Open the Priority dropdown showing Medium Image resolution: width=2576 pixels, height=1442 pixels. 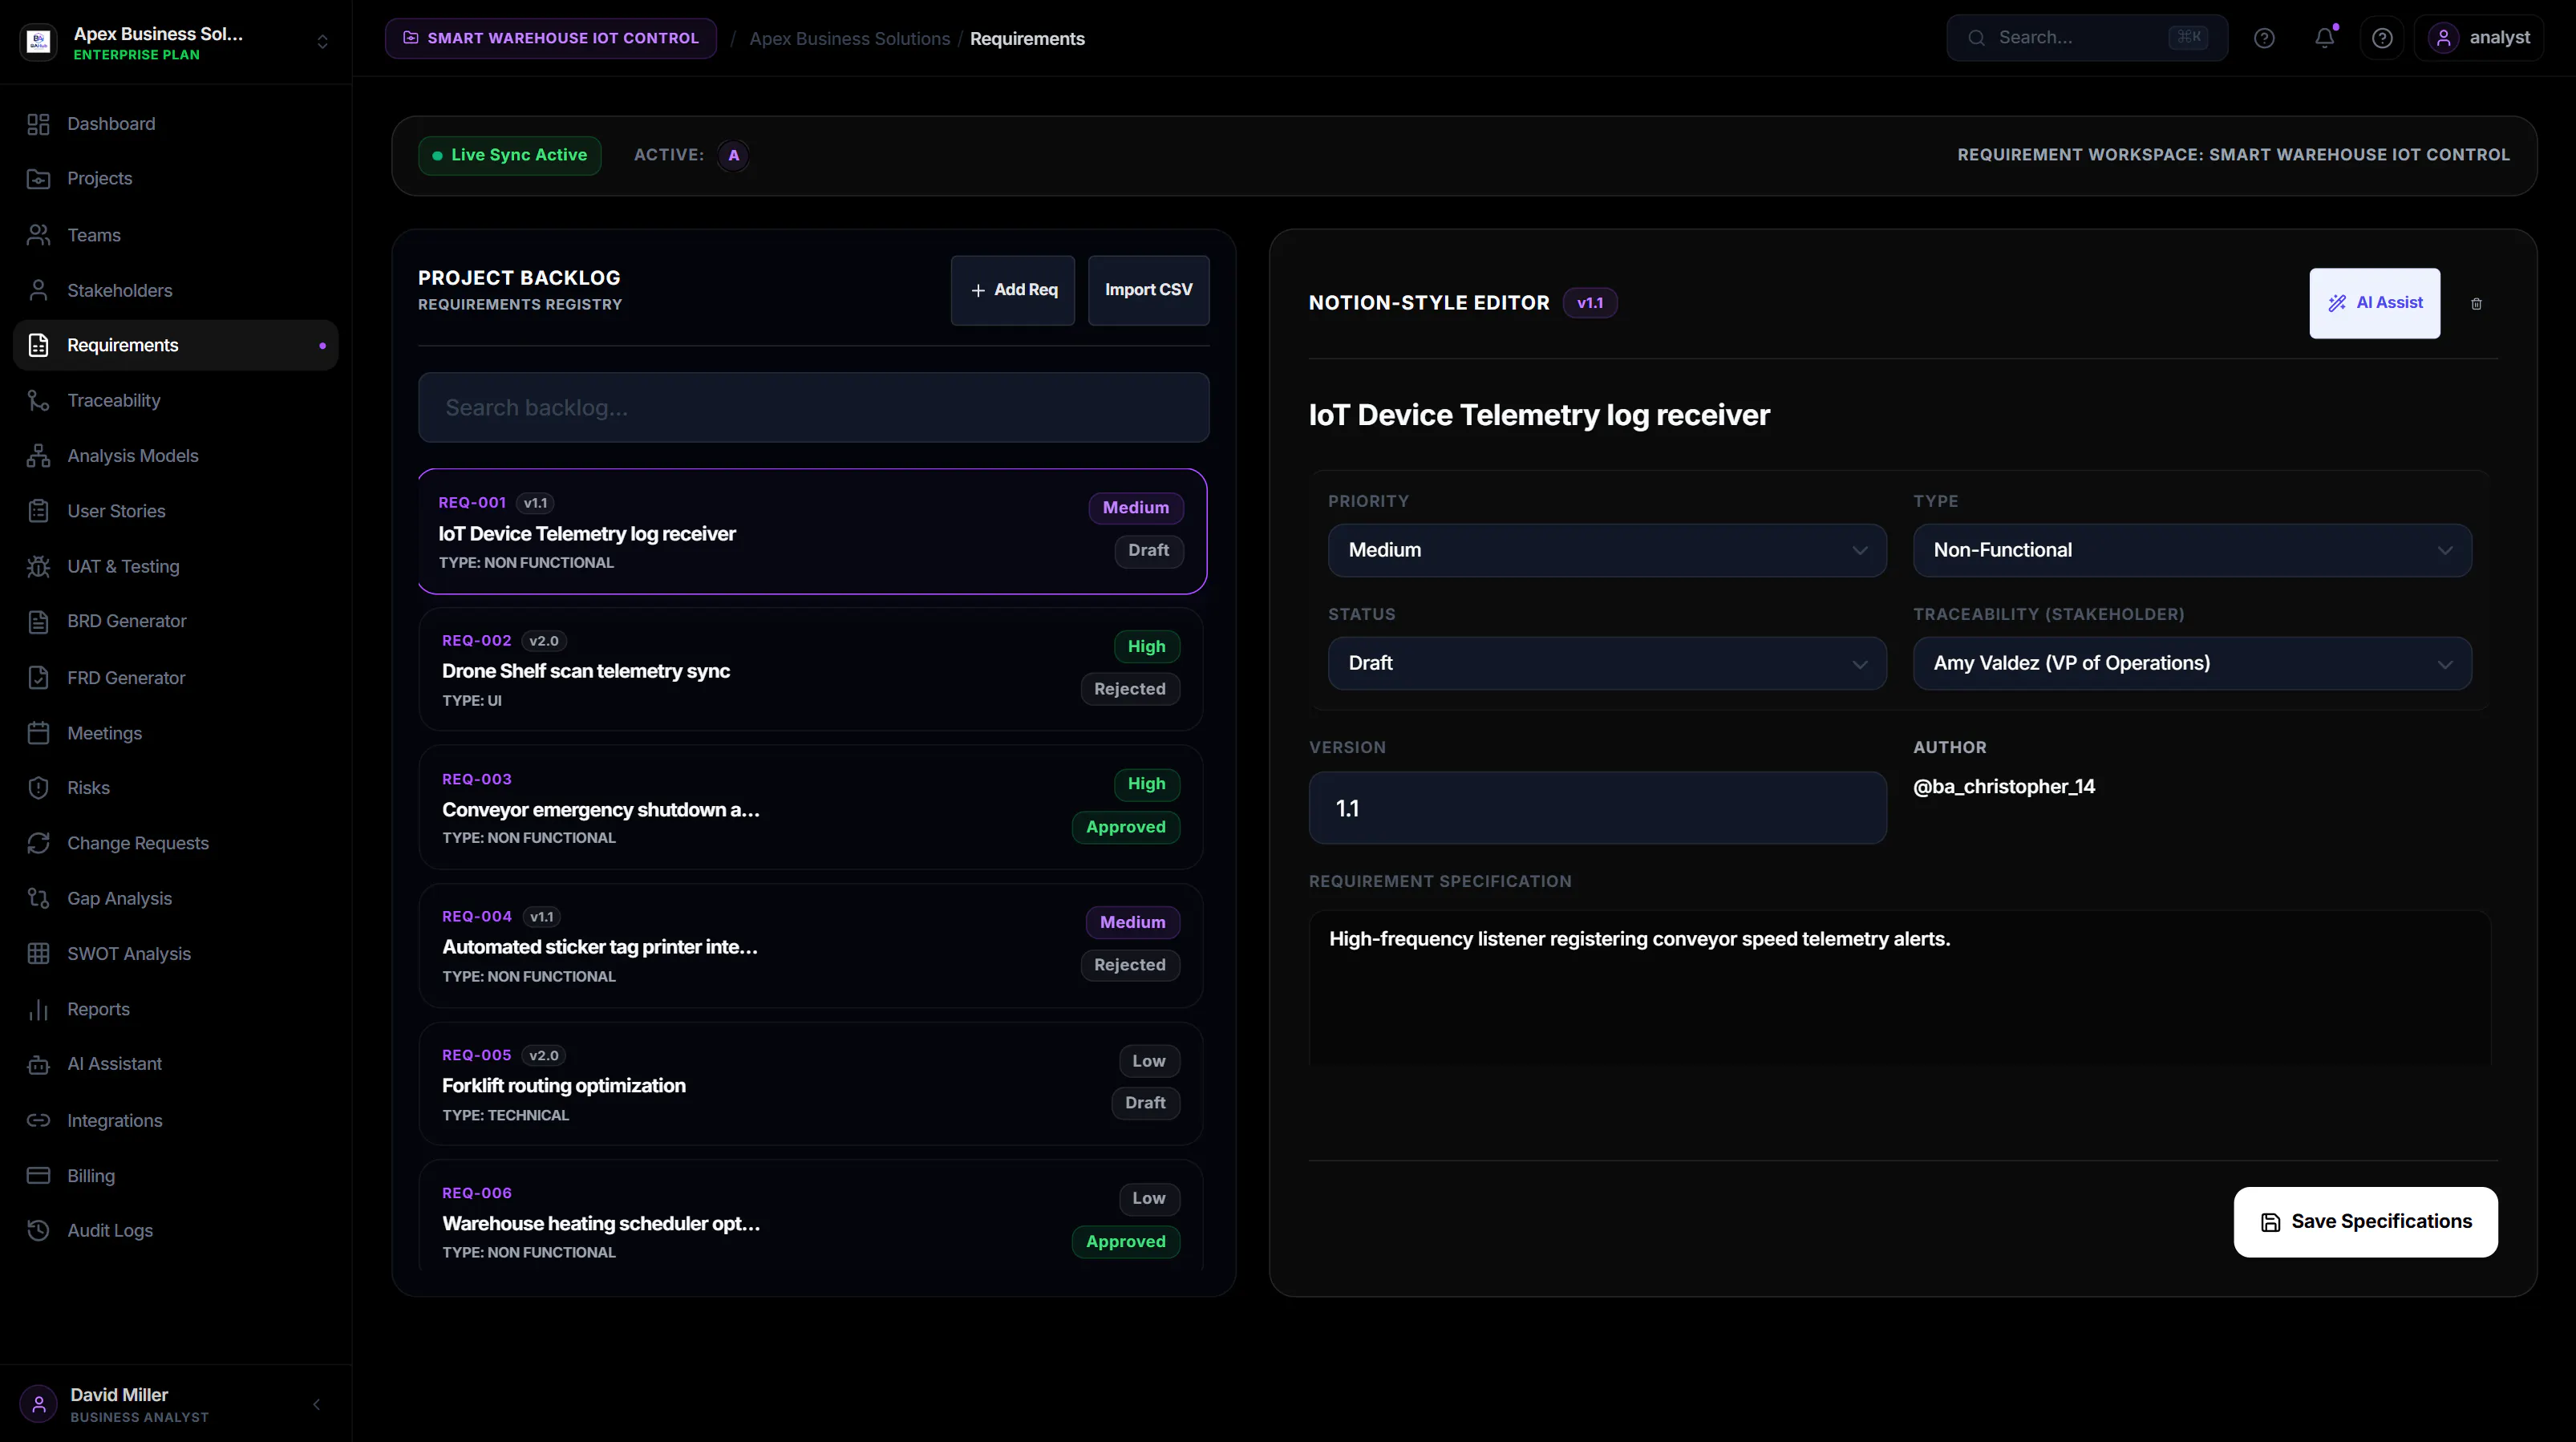coord(1606,550)
